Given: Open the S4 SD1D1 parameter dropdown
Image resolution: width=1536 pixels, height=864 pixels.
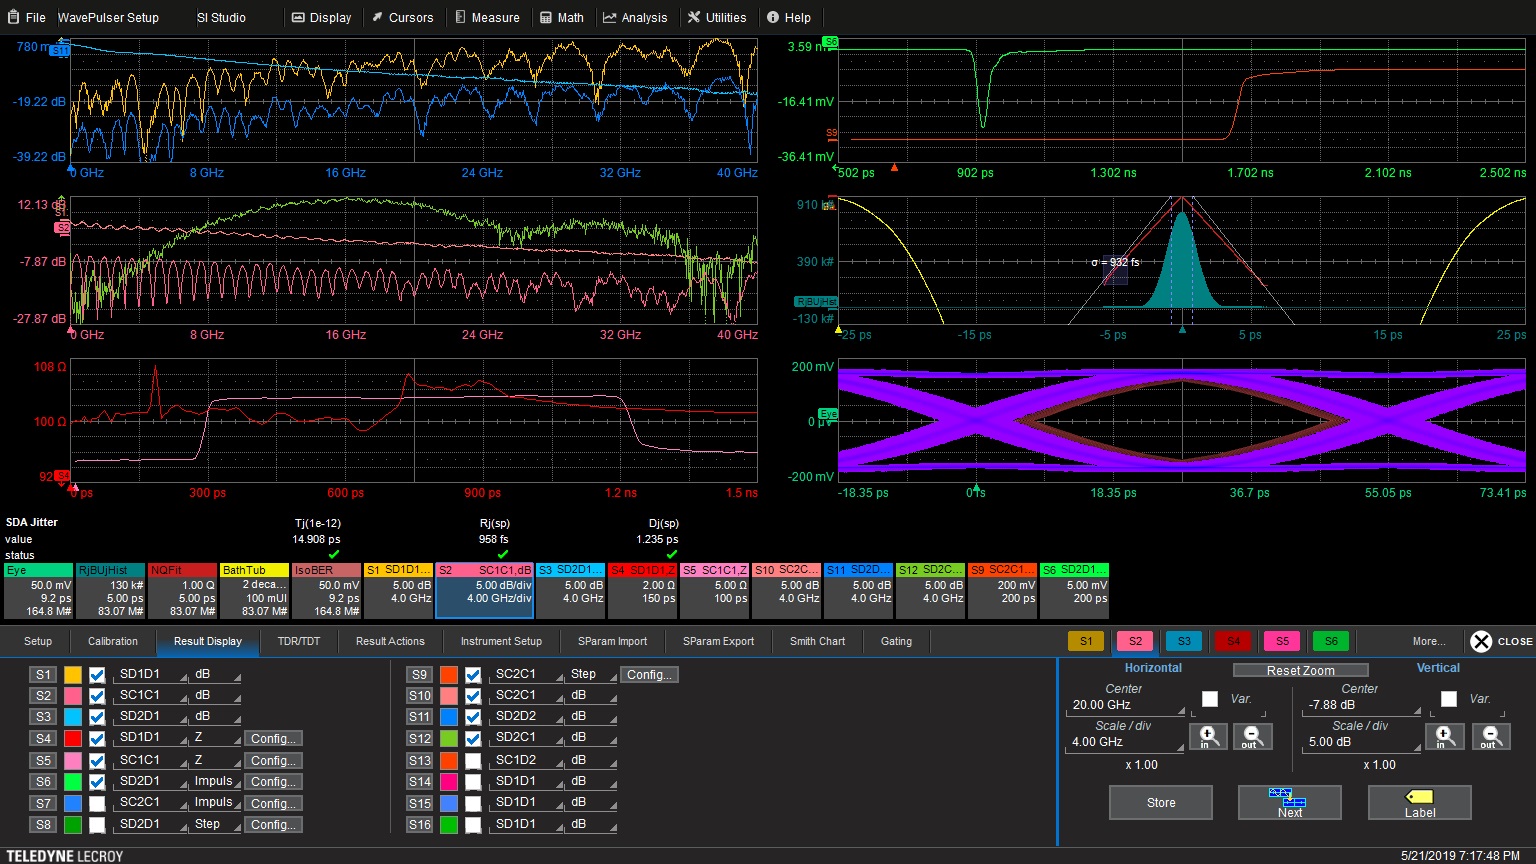Looking at the screenshot, I should point(152,738).
